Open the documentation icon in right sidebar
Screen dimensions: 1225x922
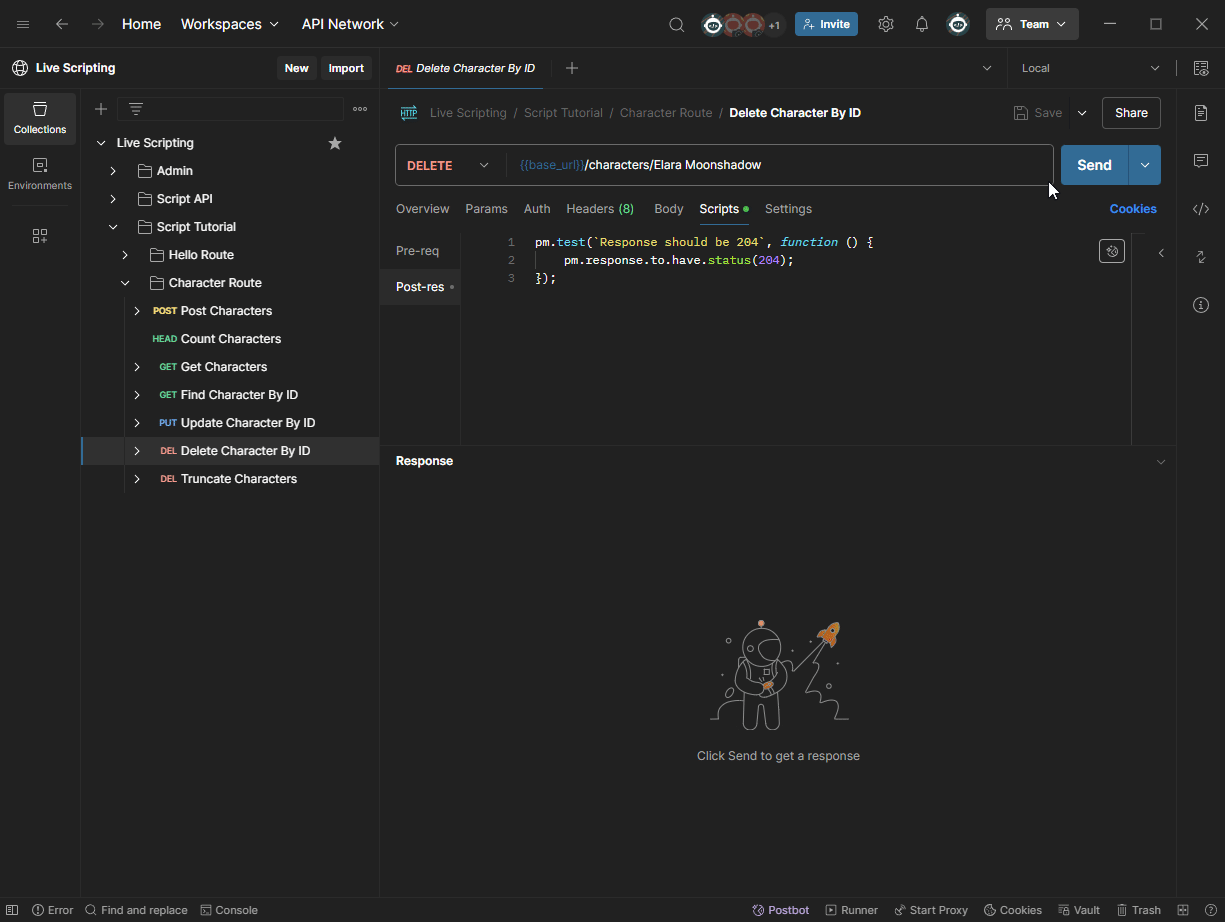pos(1201,113)
